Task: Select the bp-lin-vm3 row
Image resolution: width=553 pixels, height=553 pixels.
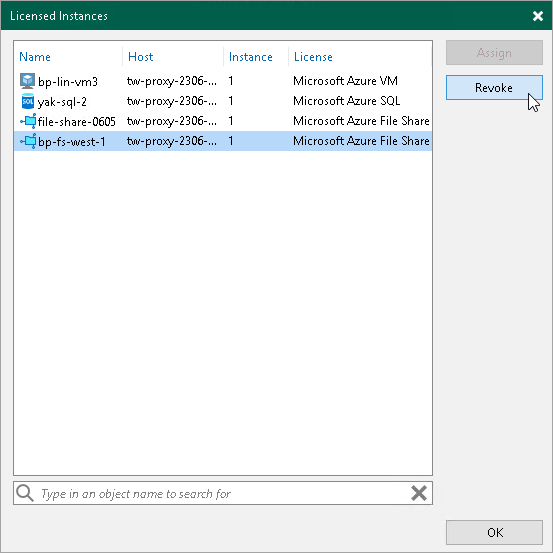Action: click(223, 81)
